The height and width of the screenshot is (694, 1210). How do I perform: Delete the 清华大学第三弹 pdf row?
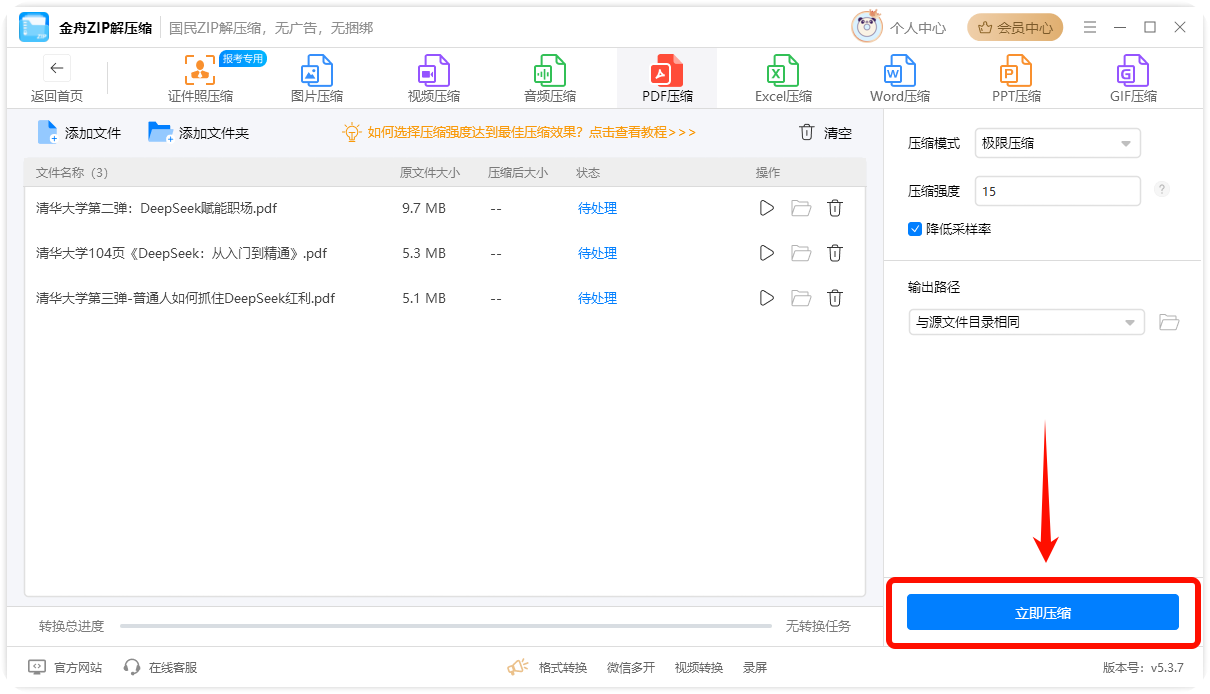tap(835, 298)
